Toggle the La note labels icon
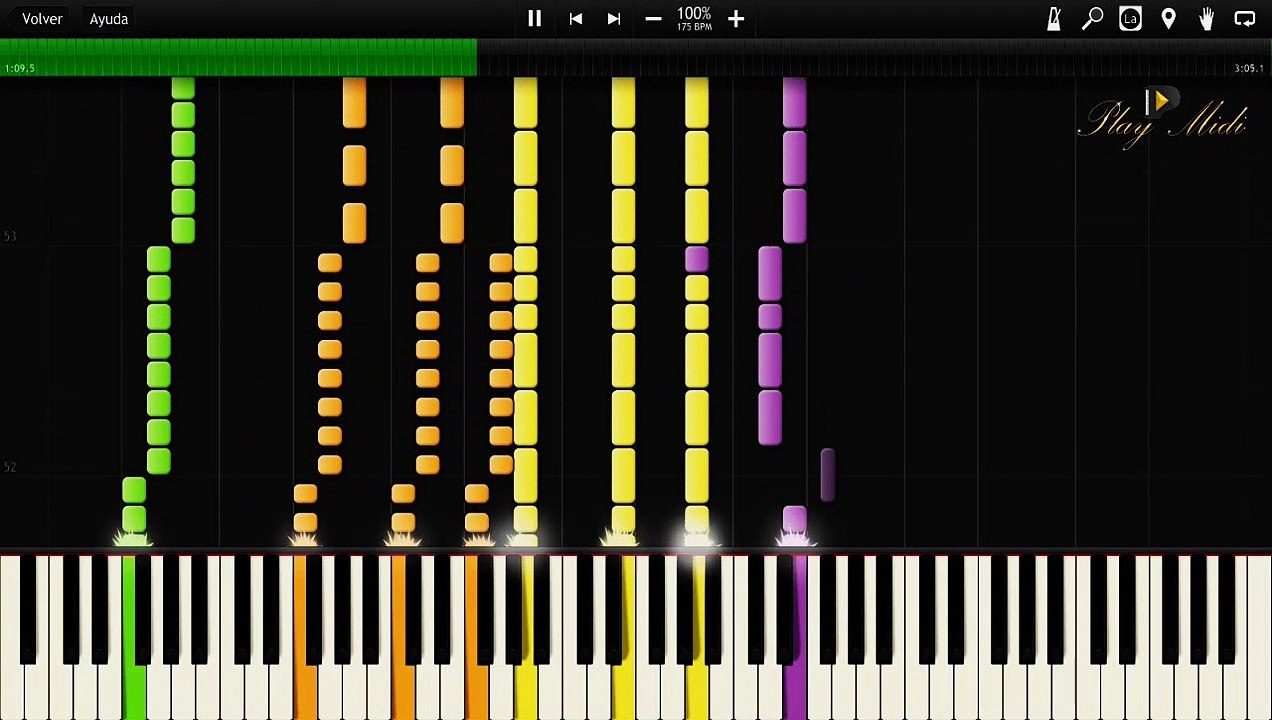 coord(1130,18)
